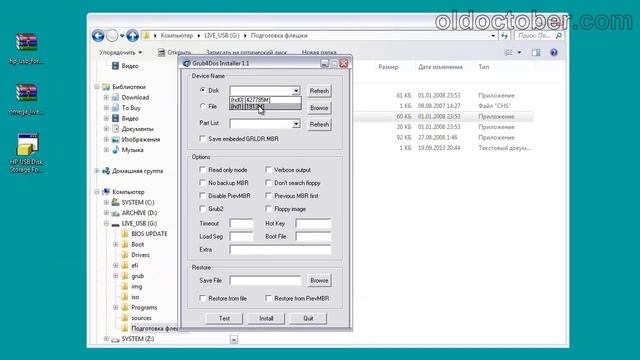
Task: Select the Disk radio button
Action: click(x=203, y=90)
